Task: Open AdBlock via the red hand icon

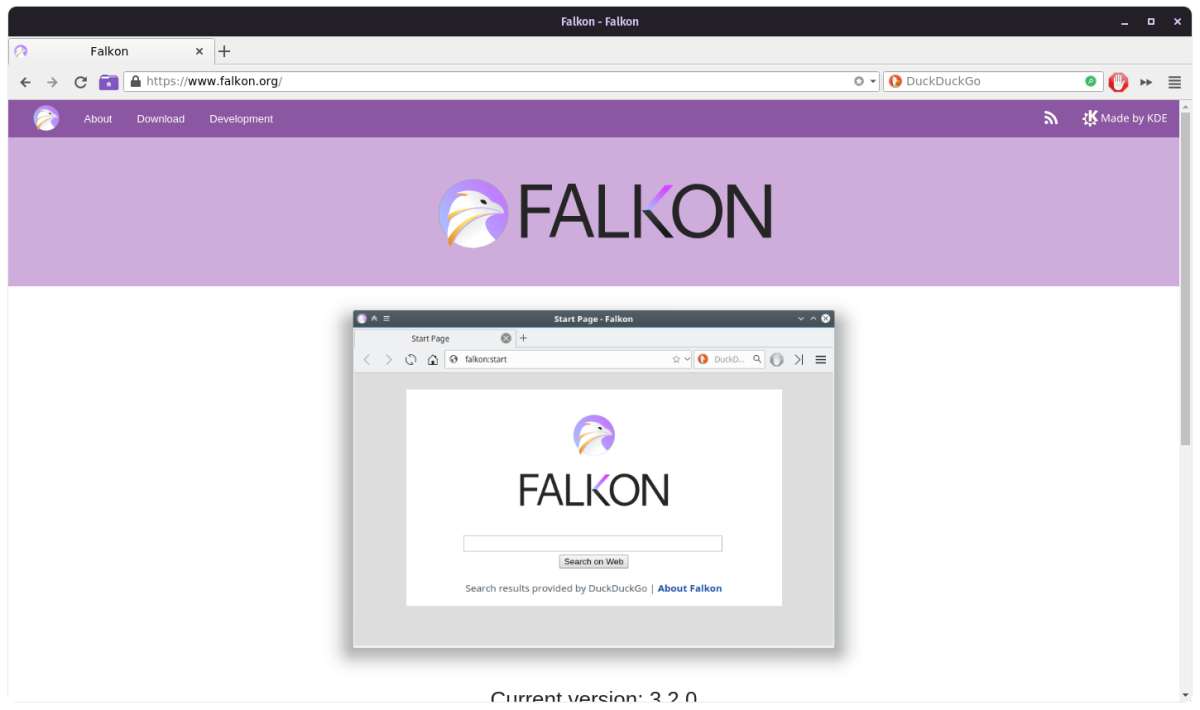Action: tap(1117, 82)
